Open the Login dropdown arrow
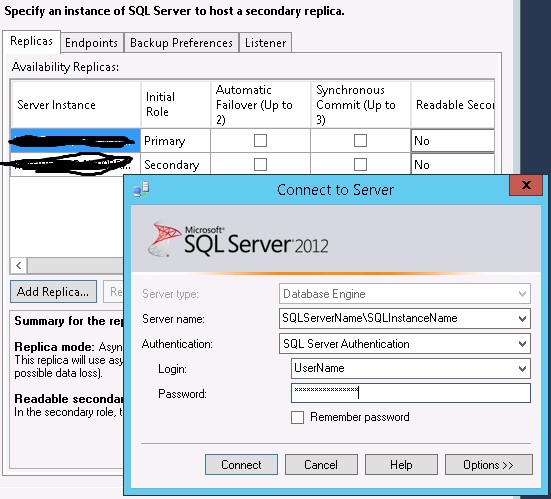 (522, 369)
